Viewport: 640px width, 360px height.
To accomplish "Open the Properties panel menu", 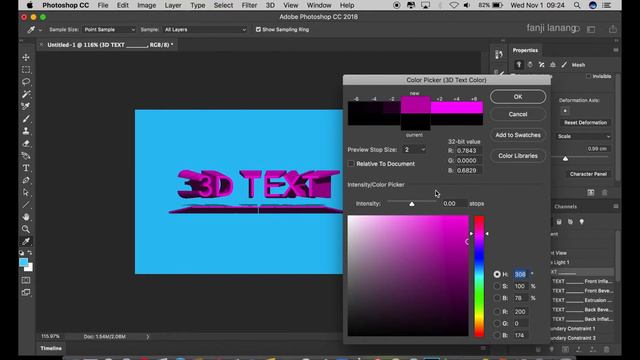I will pyautogui.click(x=616, y=50).
